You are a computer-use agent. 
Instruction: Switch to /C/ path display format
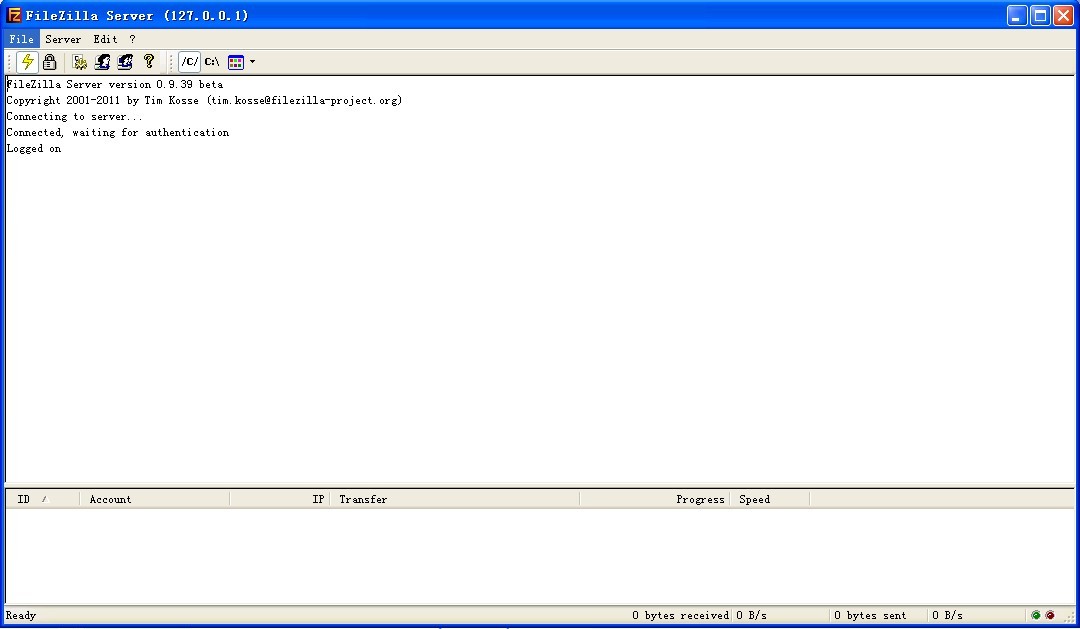click(189, 62)
